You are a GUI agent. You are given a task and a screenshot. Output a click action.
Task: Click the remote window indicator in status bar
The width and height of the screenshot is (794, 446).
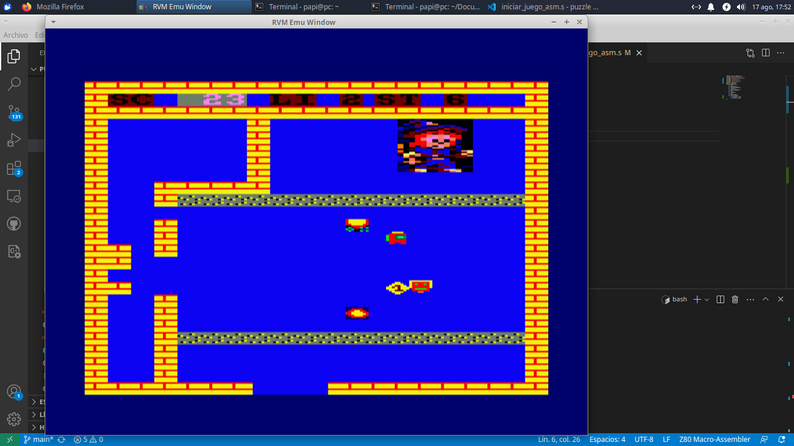(x=10, y=439)
